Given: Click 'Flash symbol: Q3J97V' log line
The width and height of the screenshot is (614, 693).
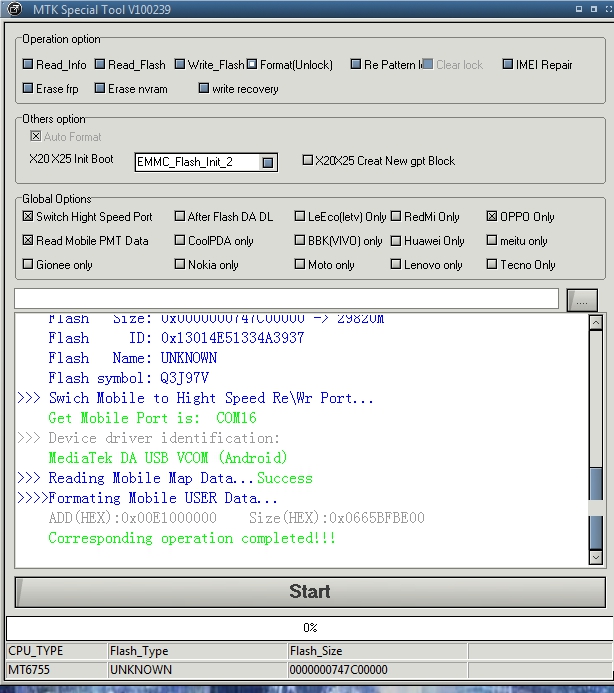Looking at the screenshot, I should (x=128, y=378).
